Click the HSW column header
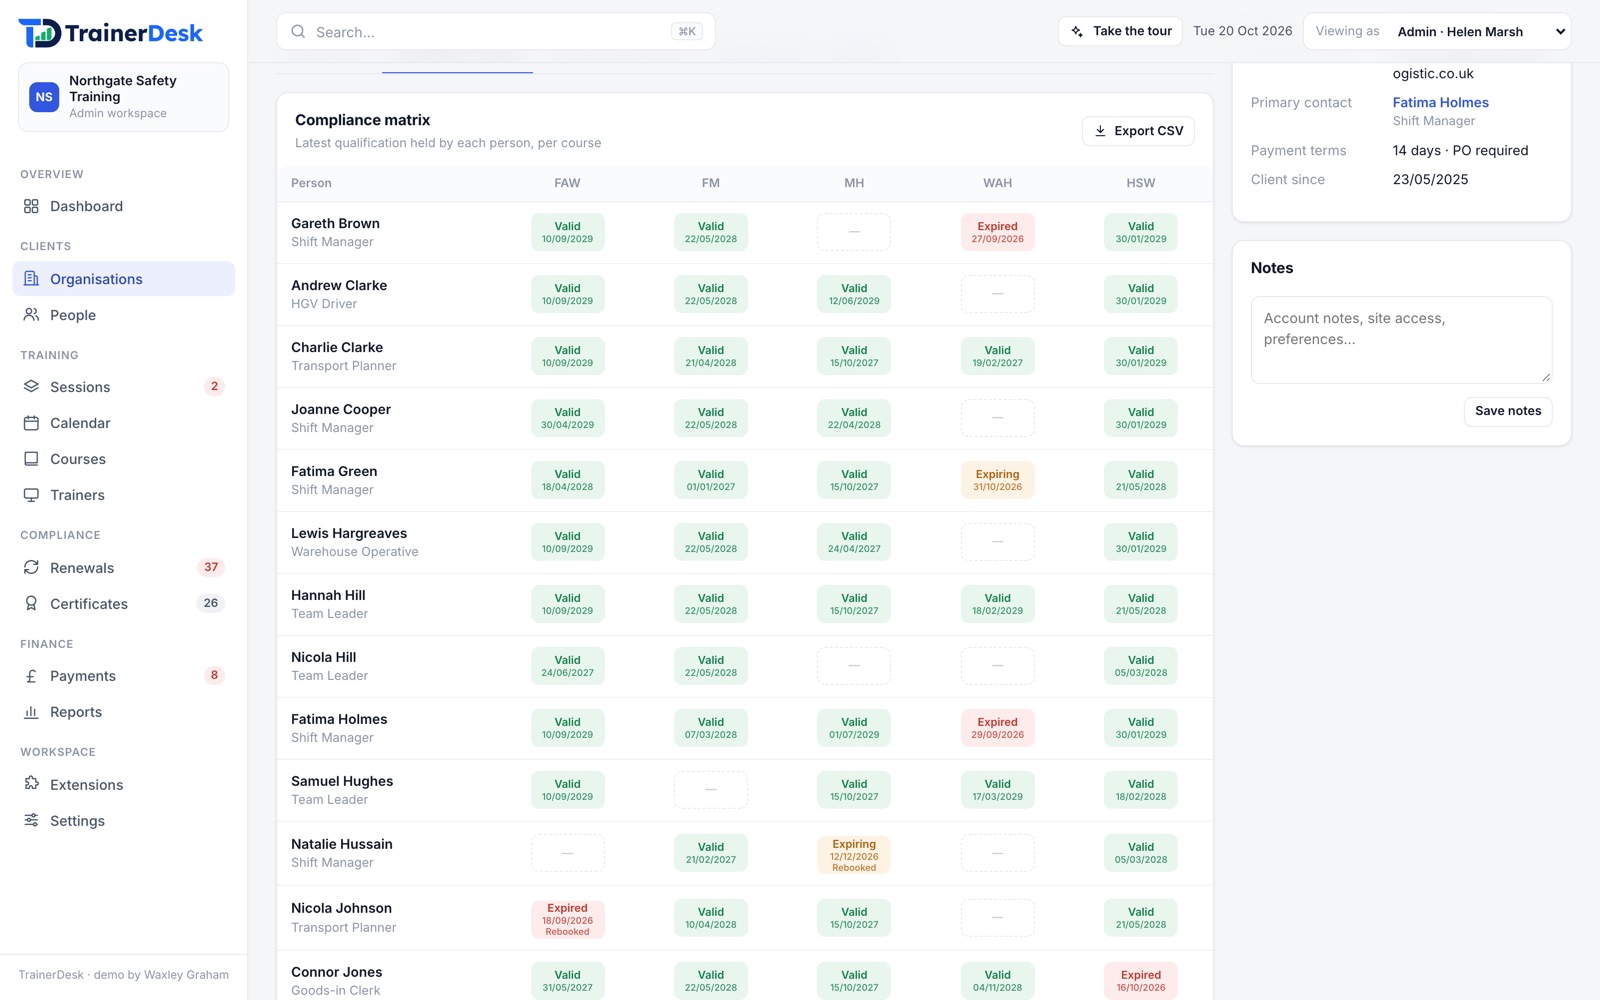The image size is (1600, 1000). pos(1141,183)
